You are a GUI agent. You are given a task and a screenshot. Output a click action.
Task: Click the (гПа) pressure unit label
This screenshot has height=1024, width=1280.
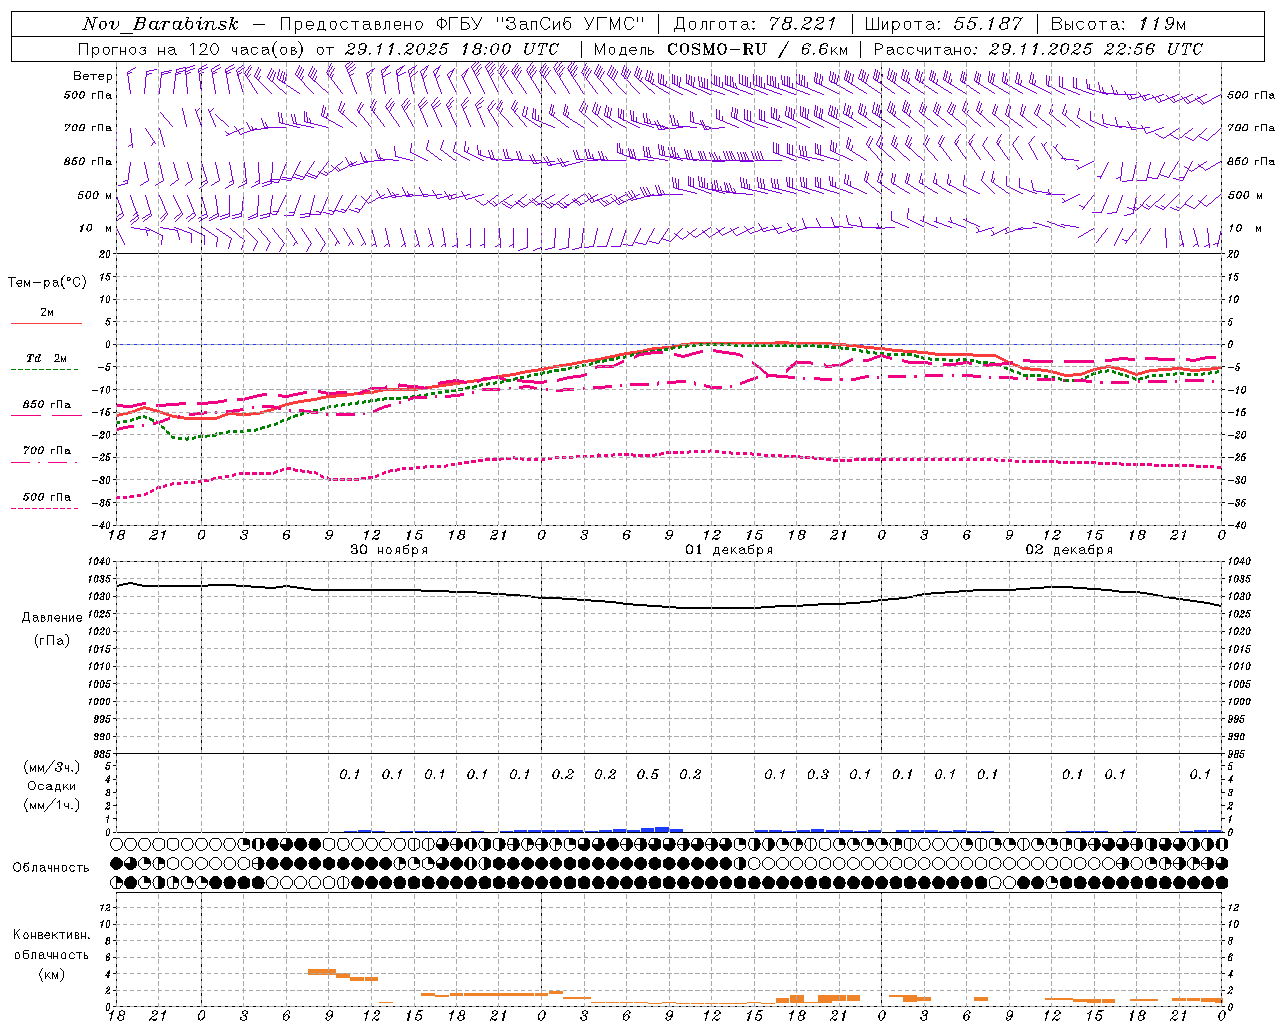click(52, 640)
